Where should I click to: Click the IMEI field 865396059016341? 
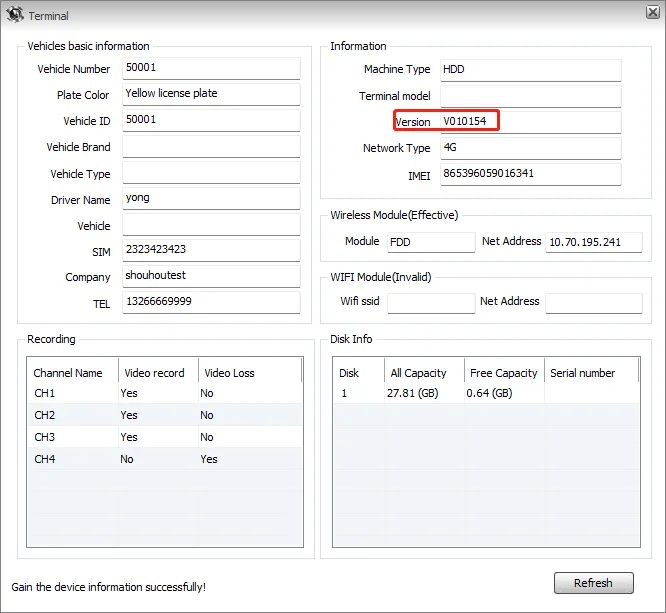point(531,175)
